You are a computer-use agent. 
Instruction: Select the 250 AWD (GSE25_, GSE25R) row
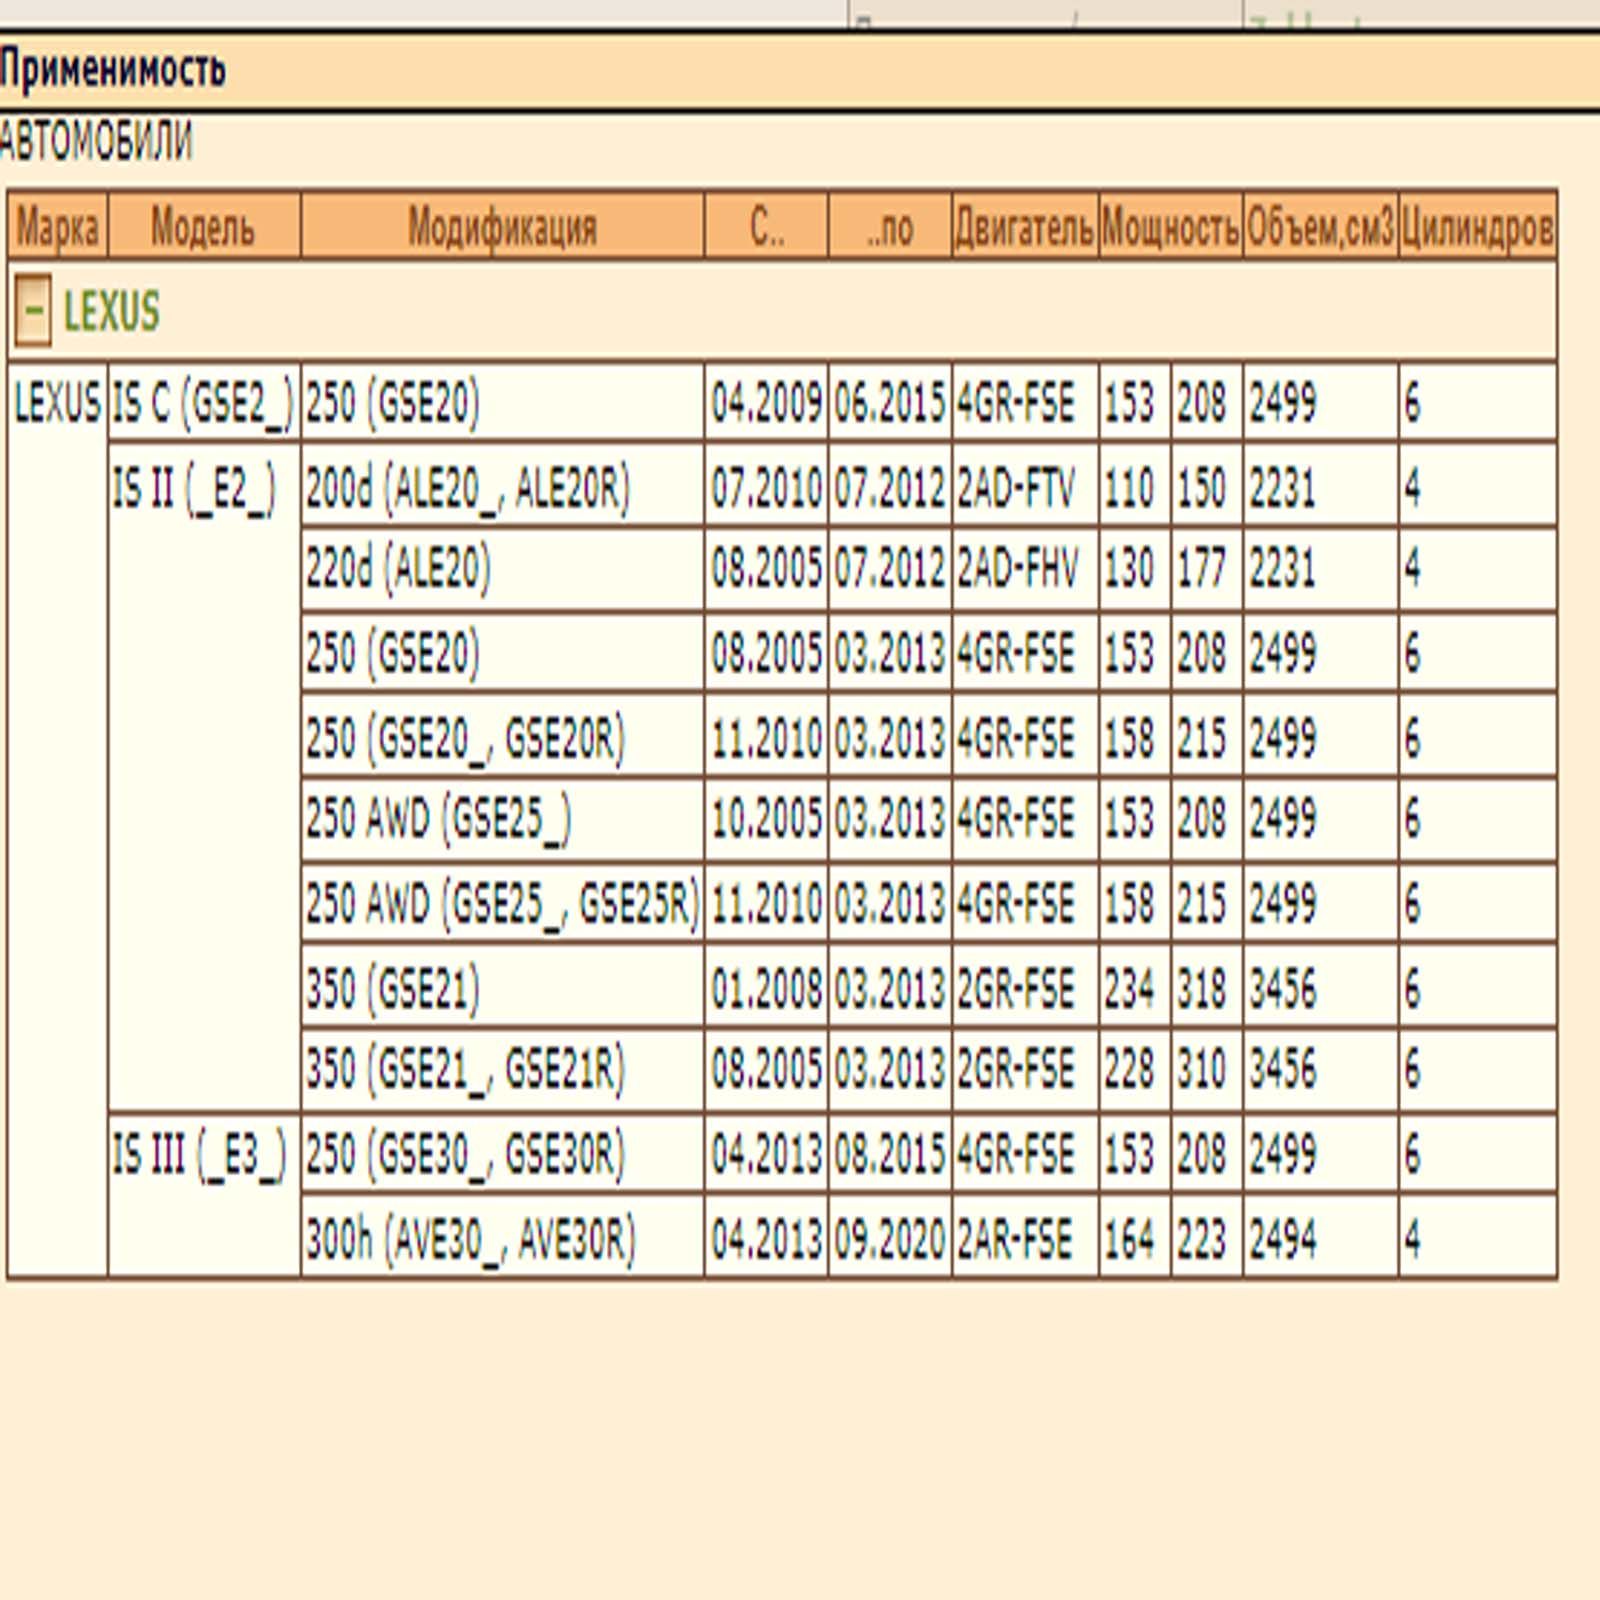click(x=929, y=903)
